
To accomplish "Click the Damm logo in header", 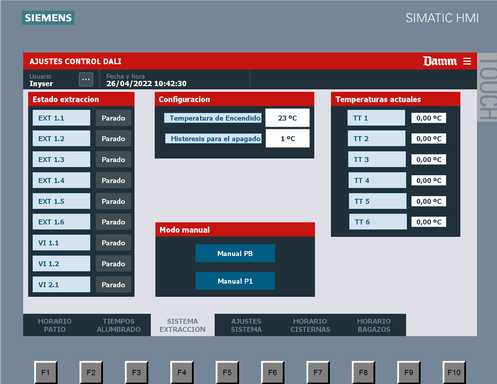I will (440, 61).
